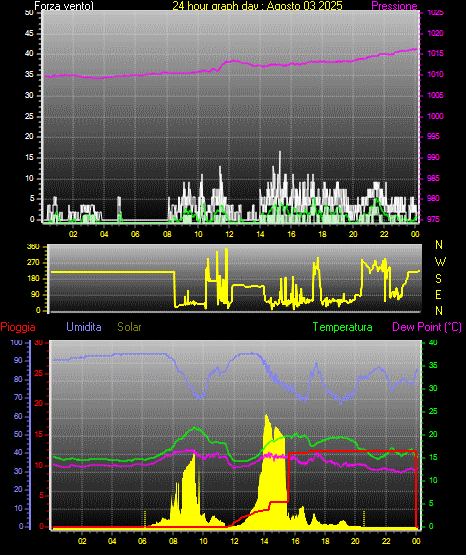Click the 'E' wind direction label
Image resolution: width=466 pixels, height=555 pixels.
point(438,294)
